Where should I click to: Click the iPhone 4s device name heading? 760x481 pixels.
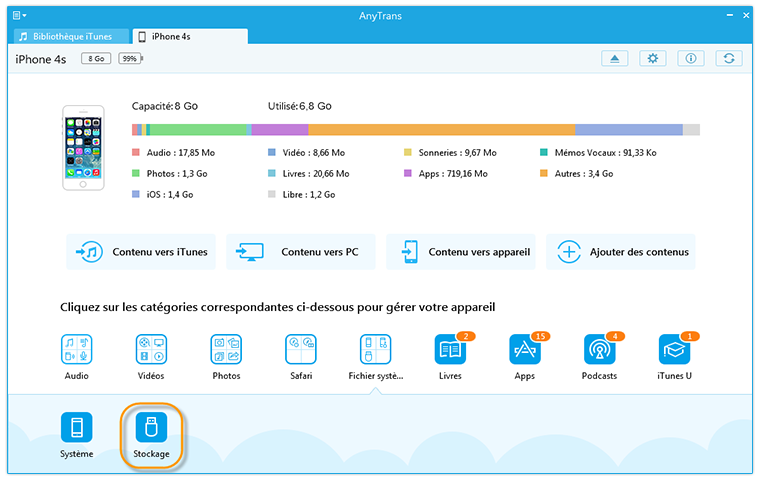41,59
